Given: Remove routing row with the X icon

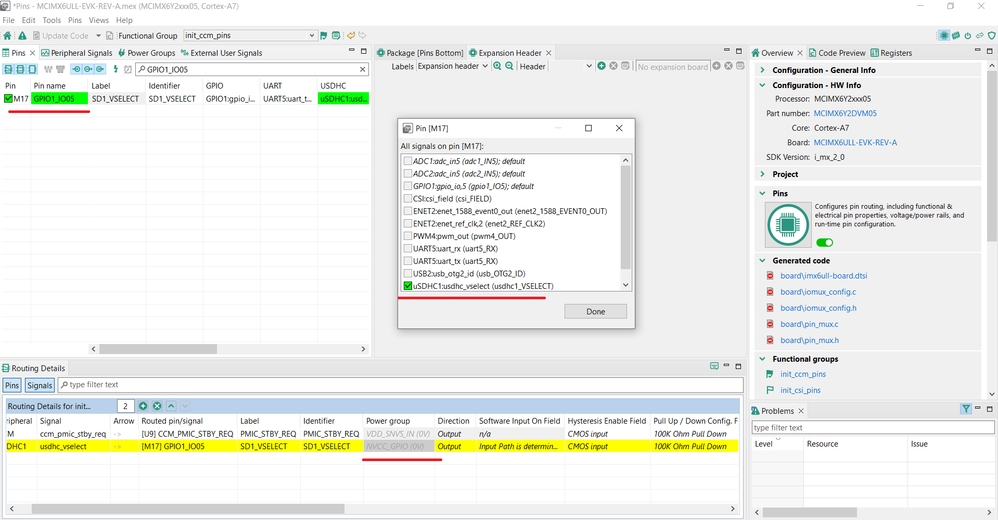Looking at the screenshot, I should pyautogui.click(x=157, y=406).
